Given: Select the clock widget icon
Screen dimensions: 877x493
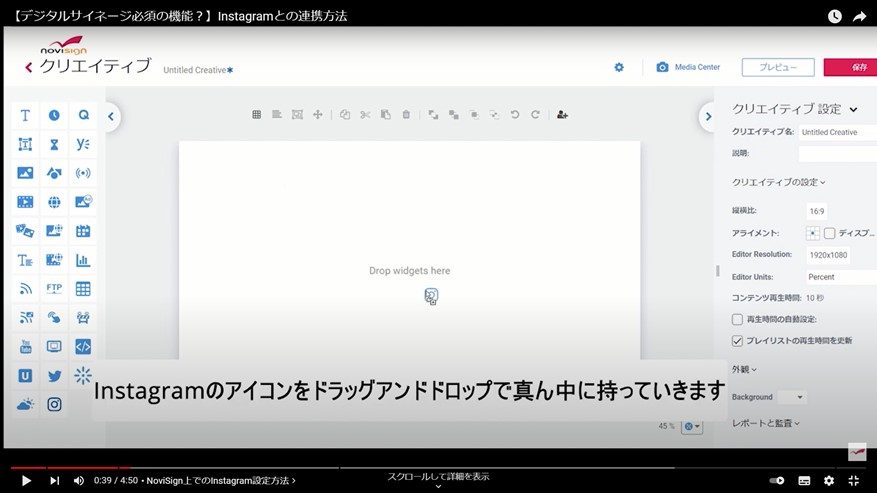Looking at the screenshot, I should pyautogui.click(x=54, y=115).
